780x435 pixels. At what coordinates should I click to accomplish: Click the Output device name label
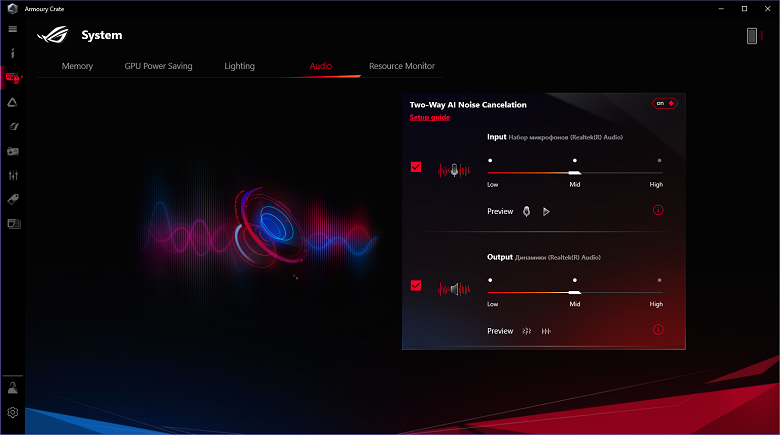click(x=558, y=257)
